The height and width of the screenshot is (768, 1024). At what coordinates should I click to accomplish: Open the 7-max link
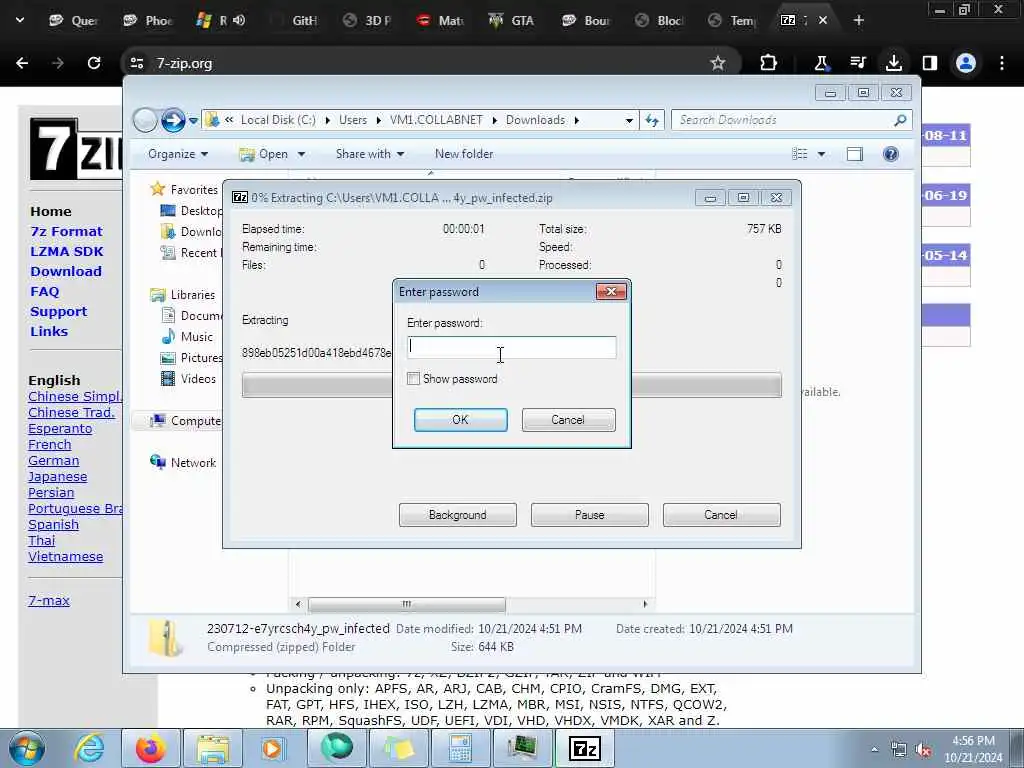[49, 600]
